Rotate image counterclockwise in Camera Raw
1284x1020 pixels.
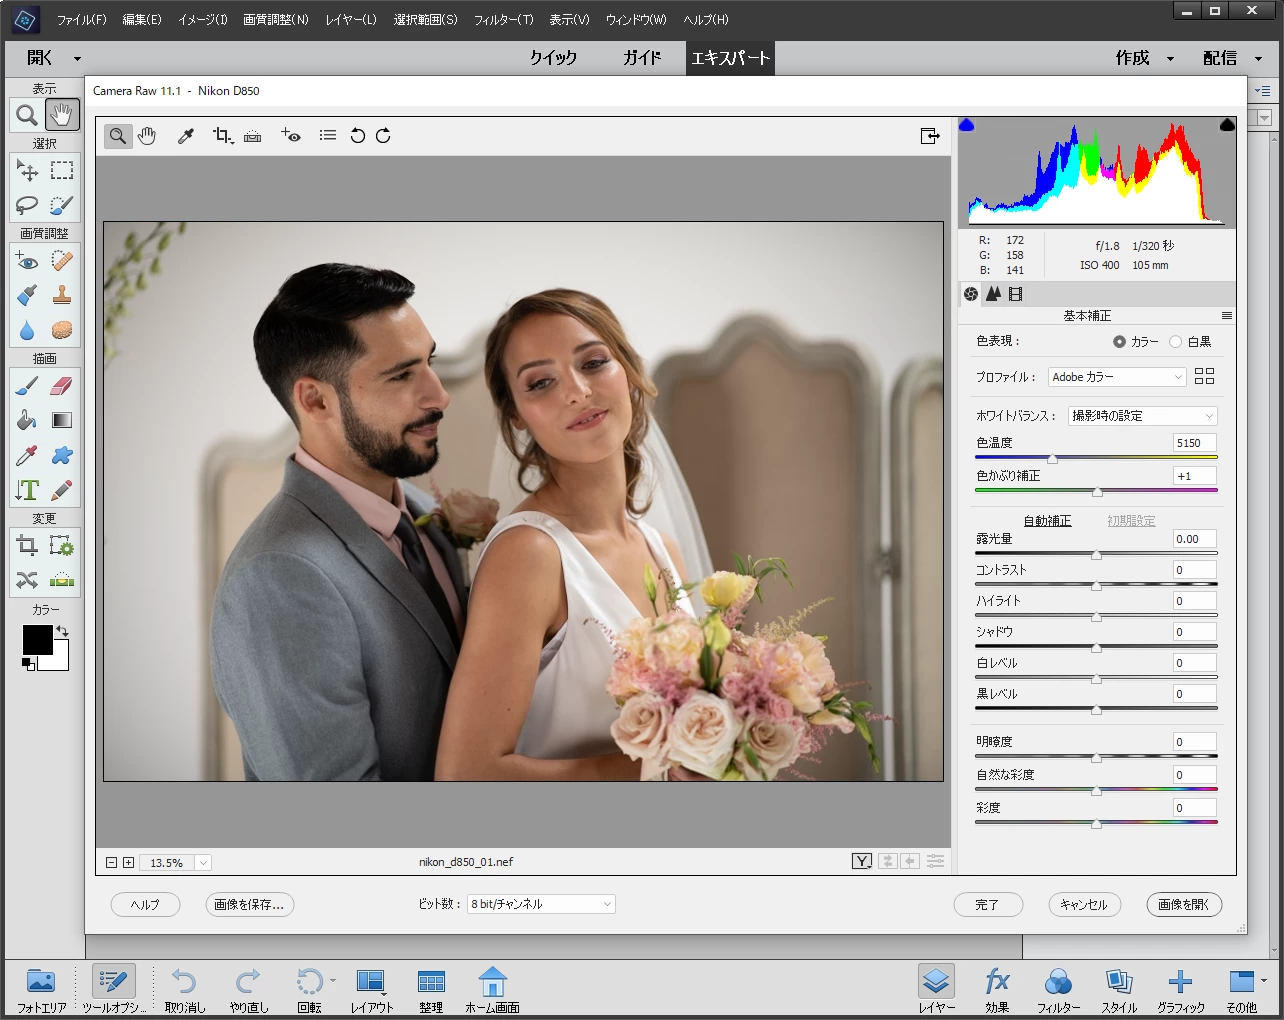pyautogui.click(x=357, y=136)
